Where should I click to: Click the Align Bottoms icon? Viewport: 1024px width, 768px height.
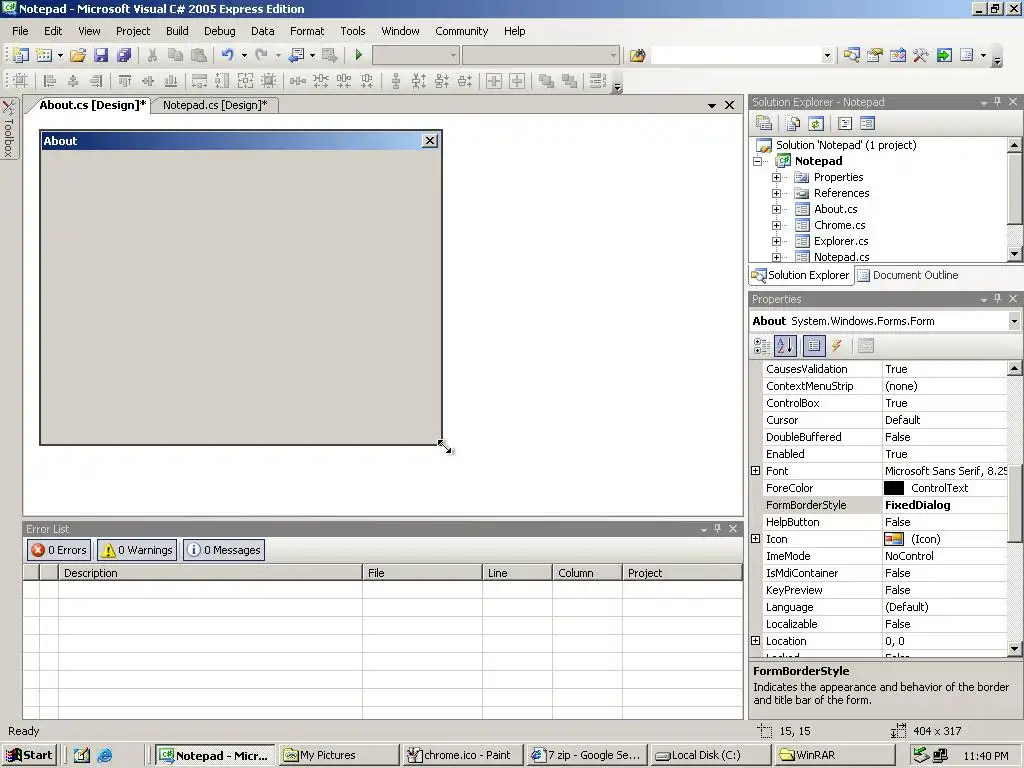pyautogui.click(x=171, y=81)
